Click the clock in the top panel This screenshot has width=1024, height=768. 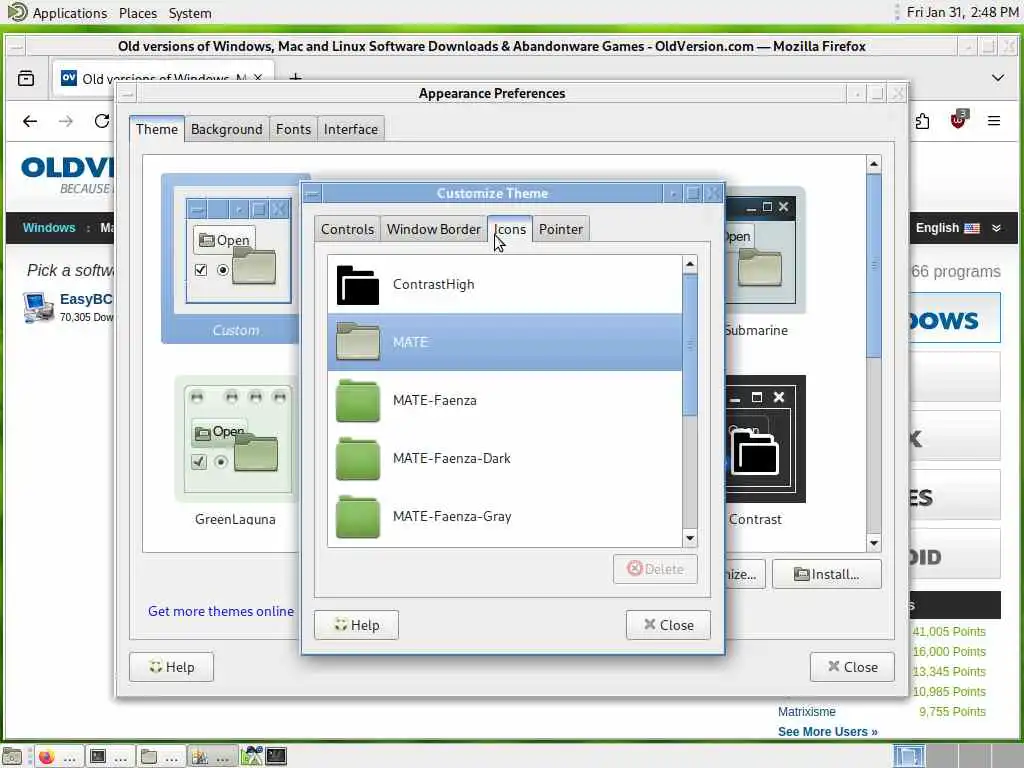(962, 12)
